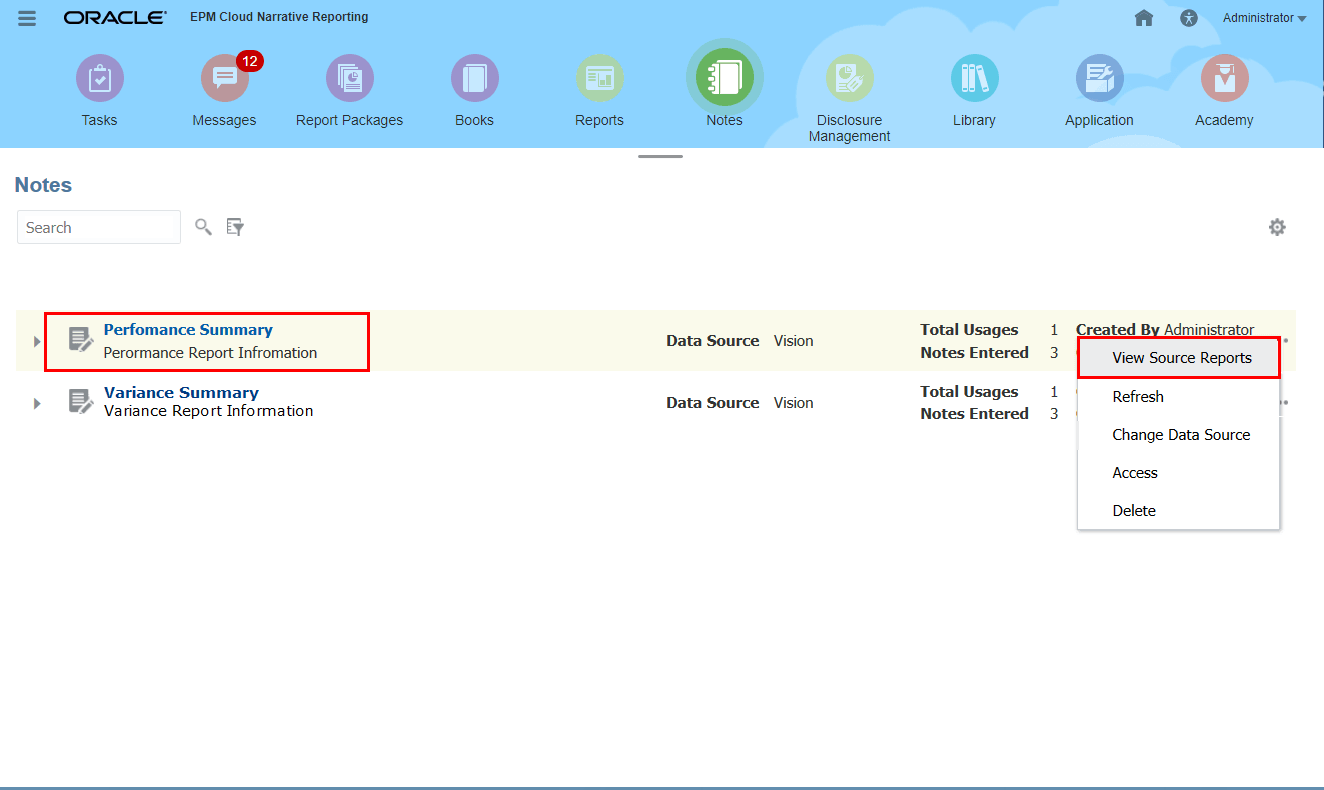Choose View Source Reports from menu
Image resolution: width=1324 pixels, height=790 pixels.
(1179, 358)
